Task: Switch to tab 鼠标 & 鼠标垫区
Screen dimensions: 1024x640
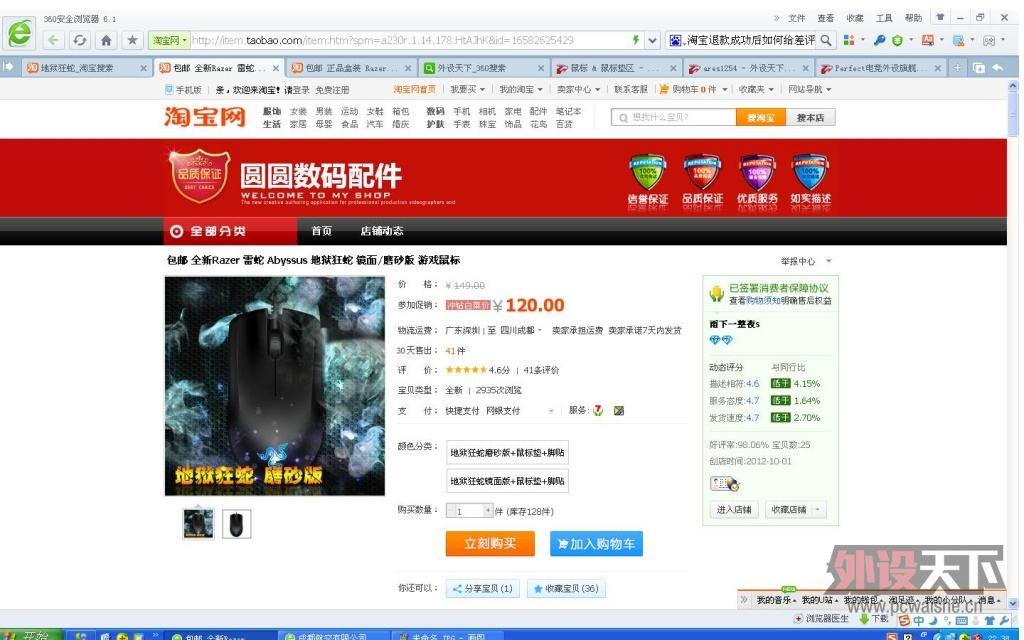Action: [616, 68]
